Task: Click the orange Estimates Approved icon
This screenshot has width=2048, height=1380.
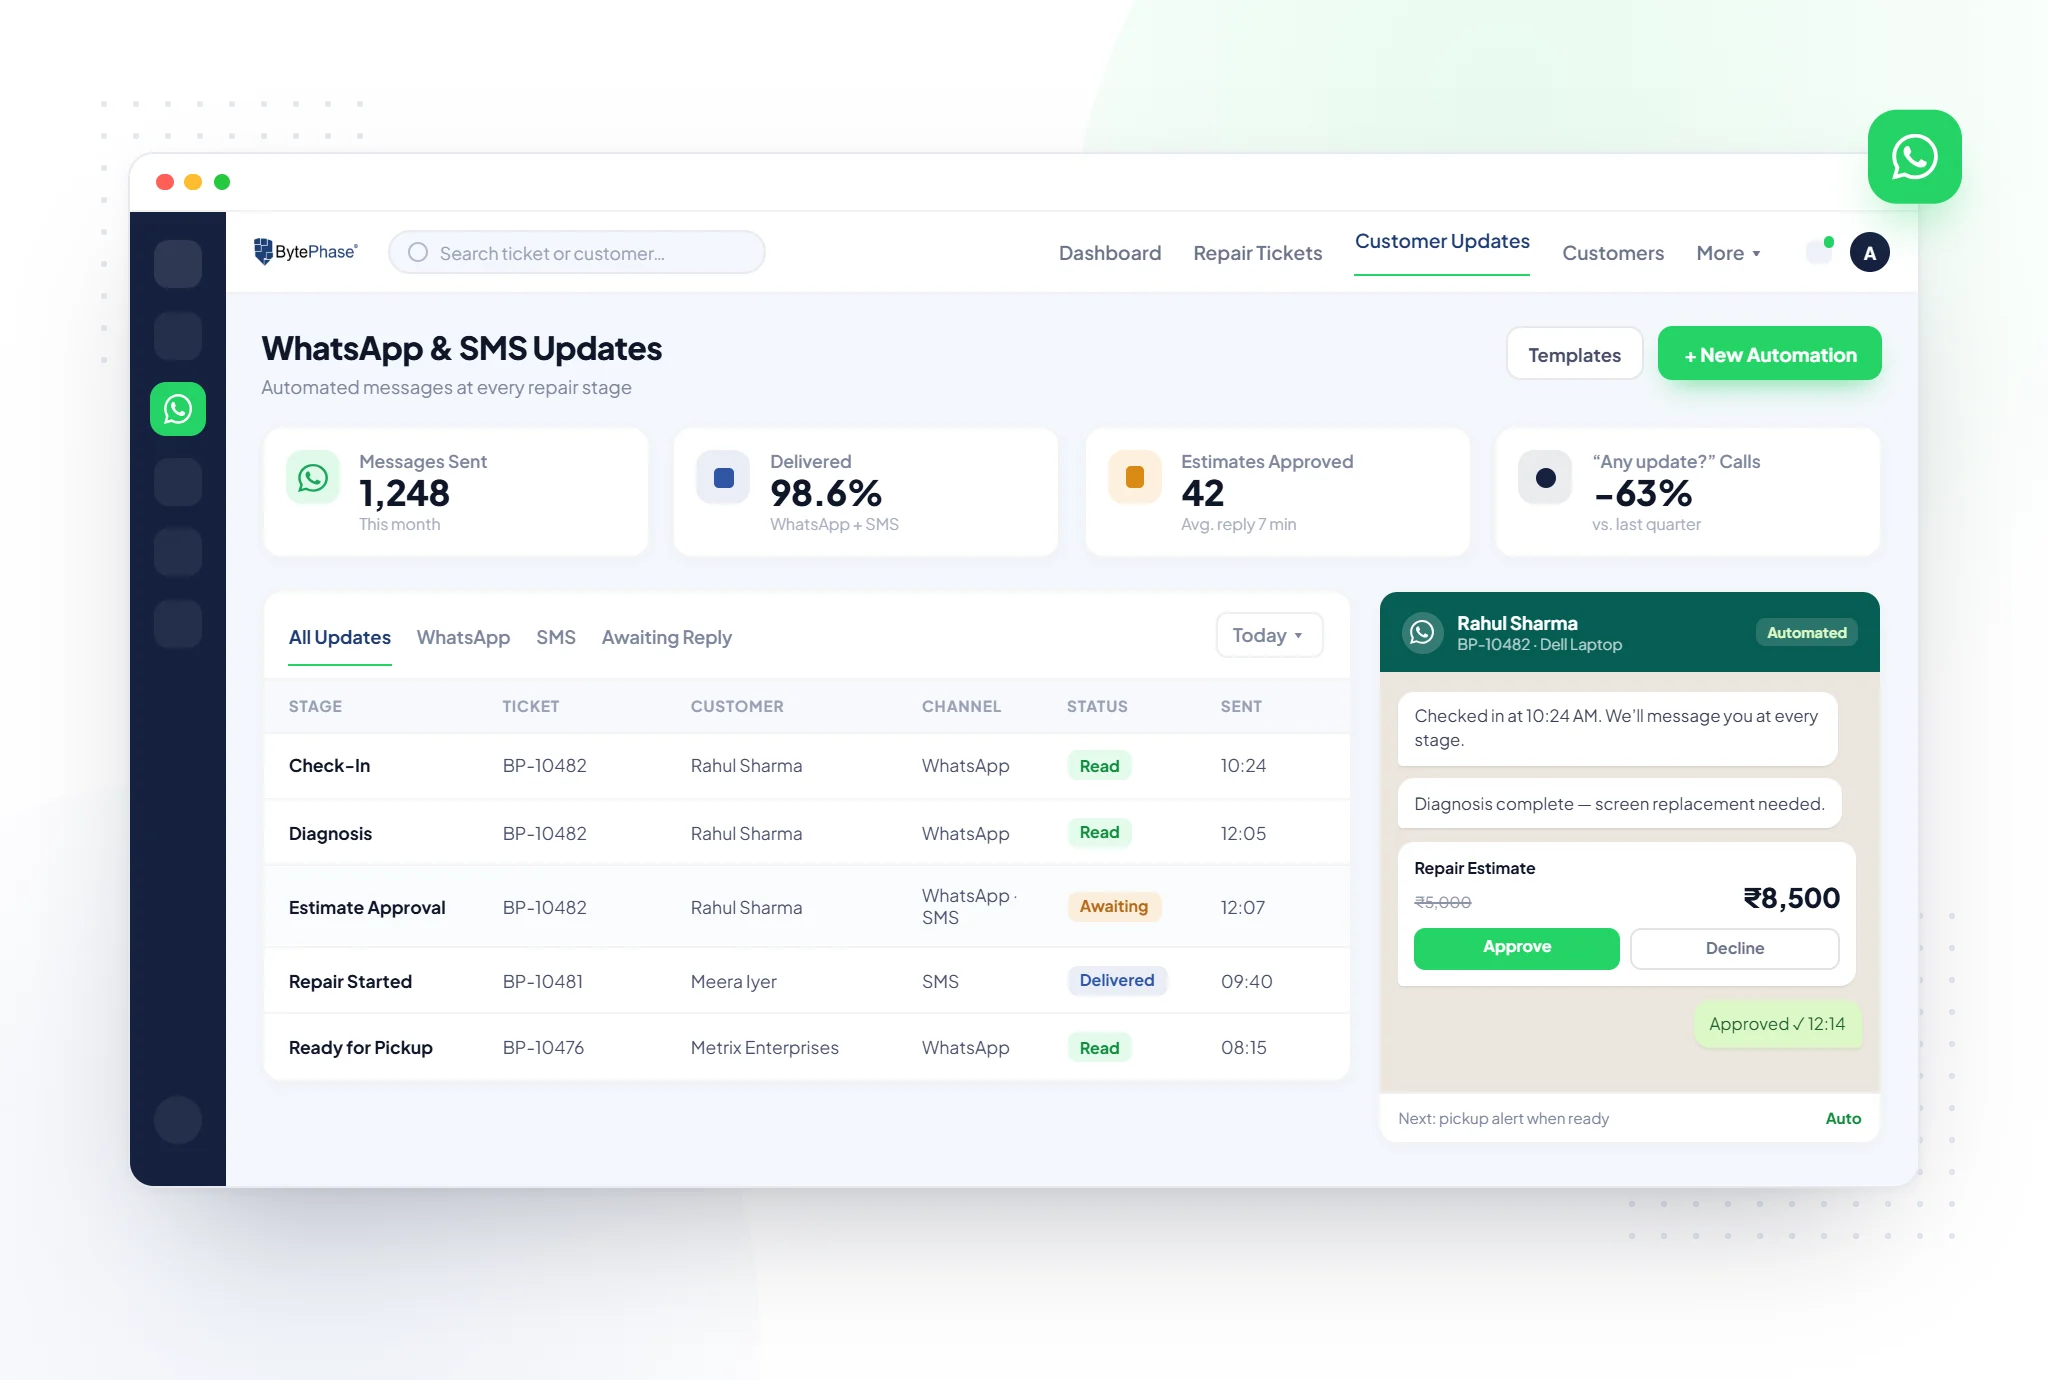Action: pyautogui.click(x=1135, y=478)
